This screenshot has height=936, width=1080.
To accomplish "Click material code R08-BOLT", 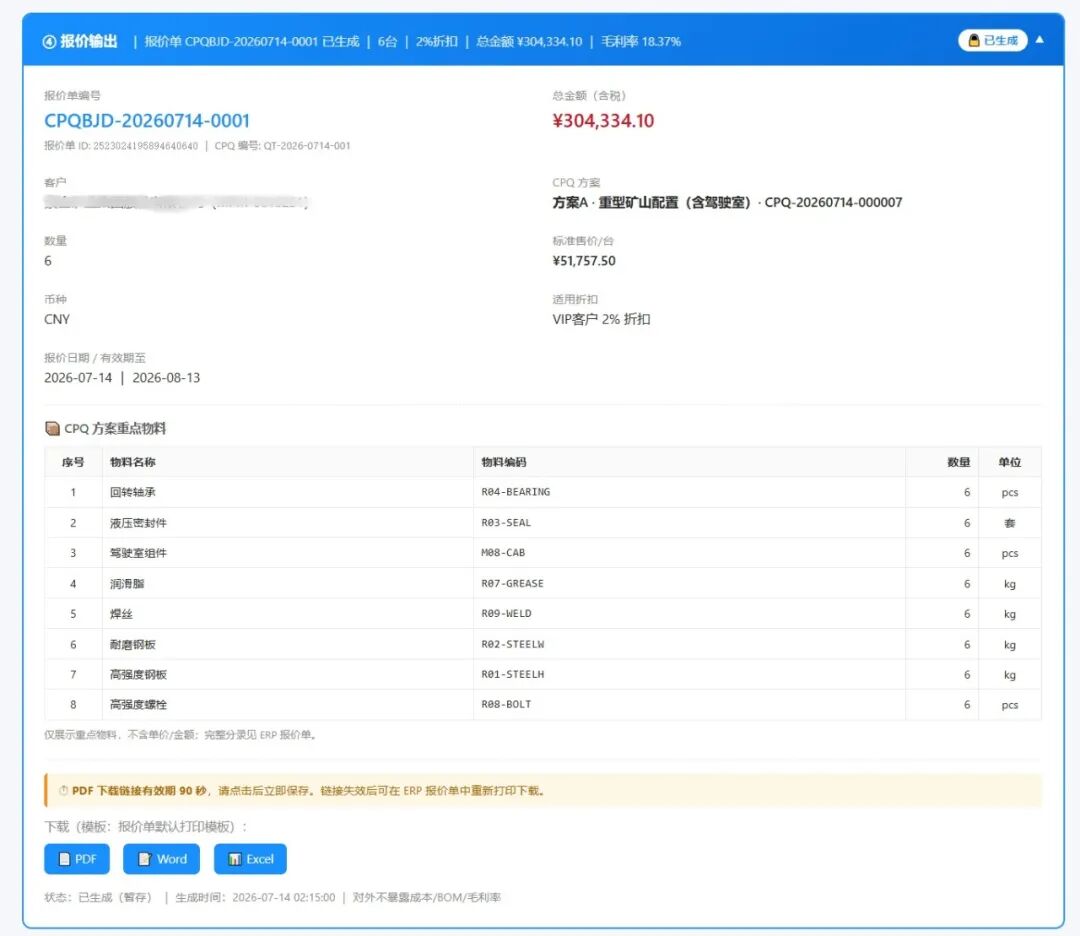I will 506,704.
